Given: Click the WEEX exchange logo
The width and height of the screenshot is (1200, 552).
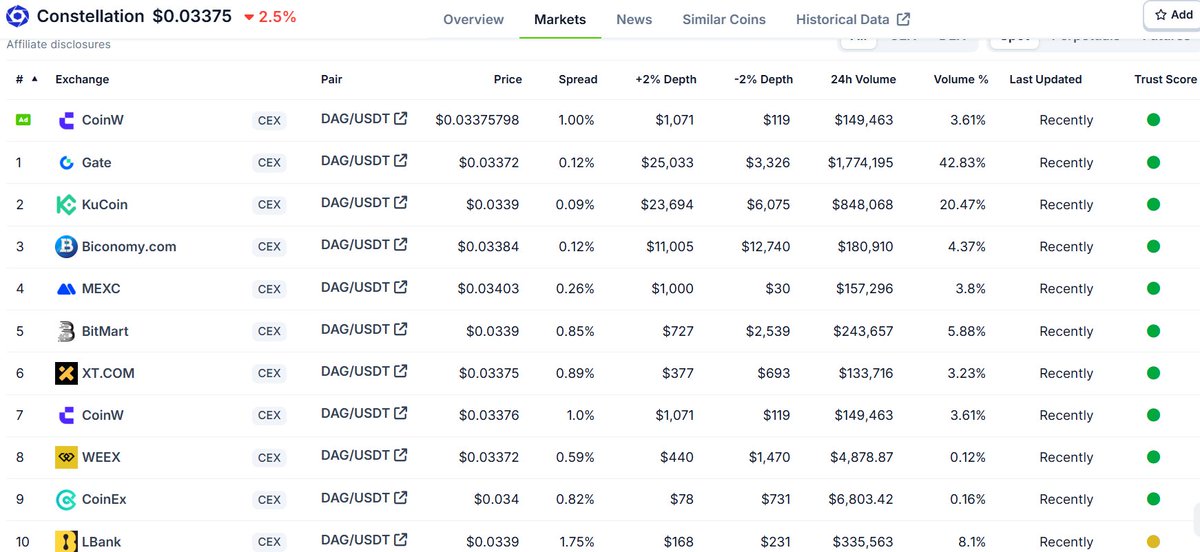Looking at the screenshot, I should coord(66,457).
